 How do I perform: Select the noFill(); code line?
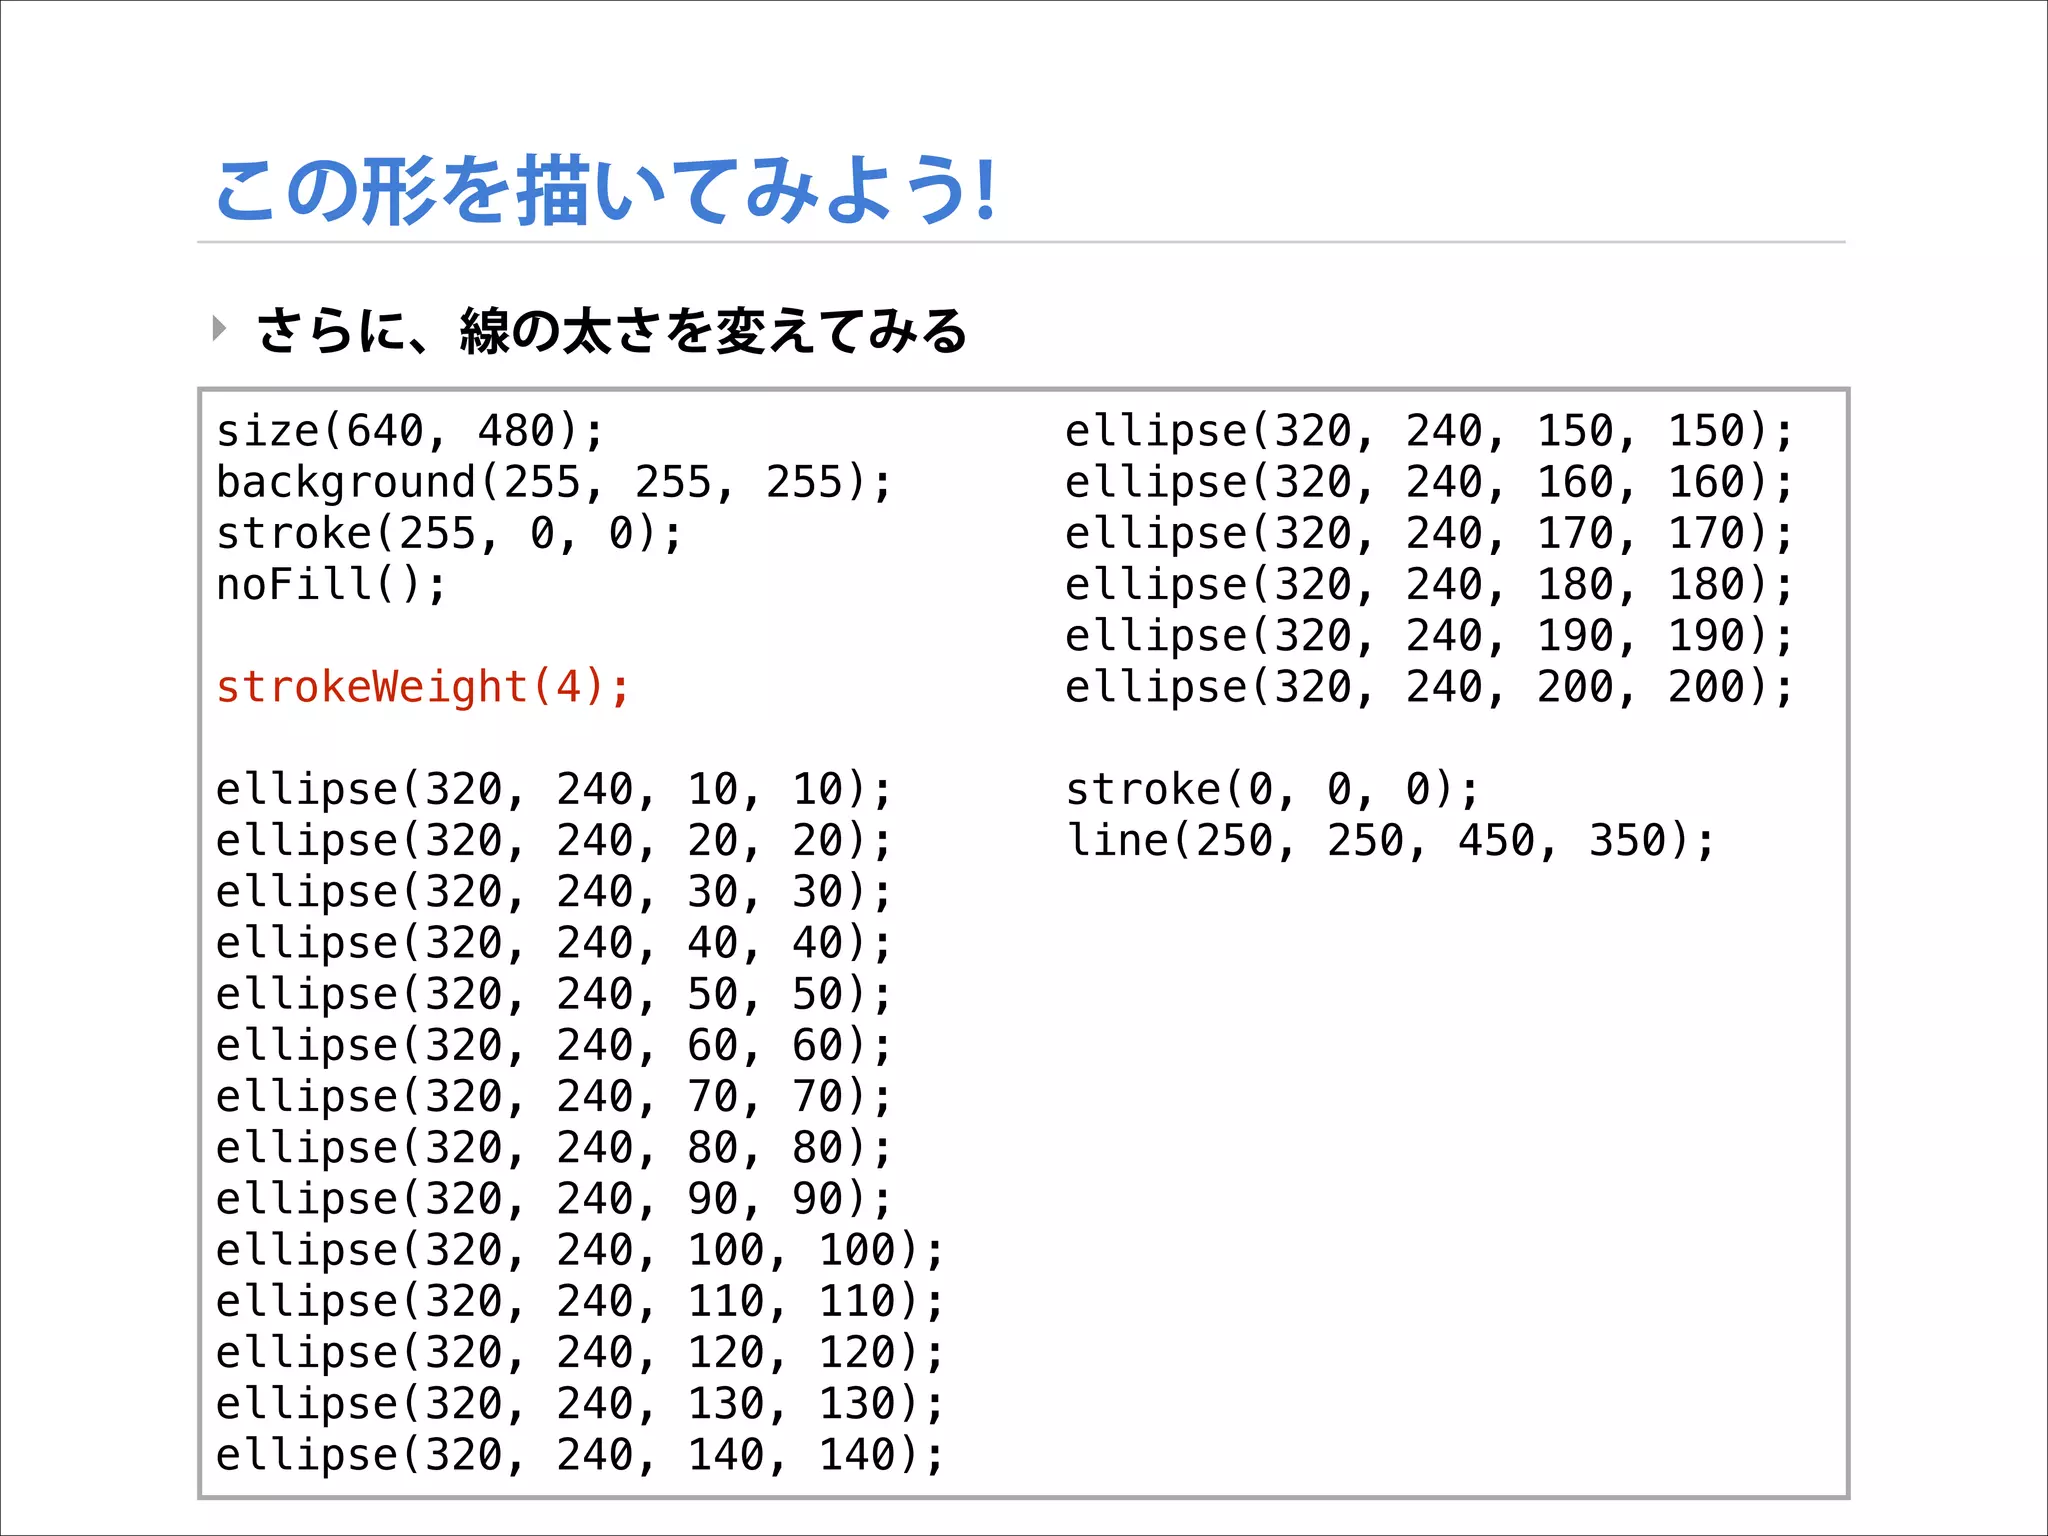pos(331,584)
